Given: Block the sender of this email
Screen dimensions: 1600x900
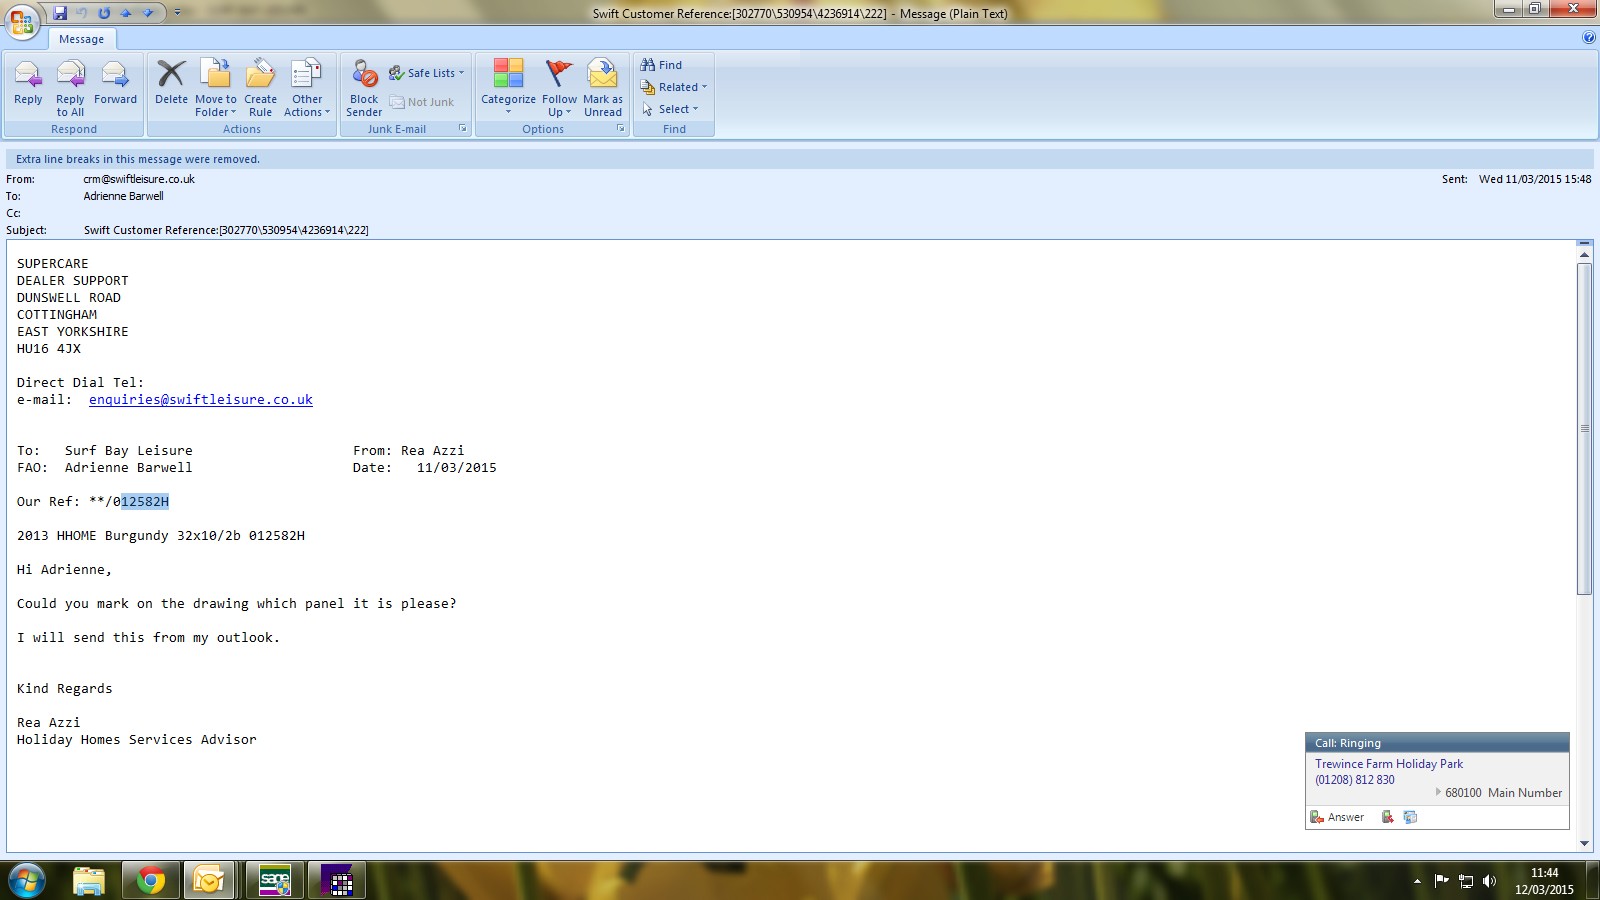Looking at the screenshot, I should coord(364,88).
